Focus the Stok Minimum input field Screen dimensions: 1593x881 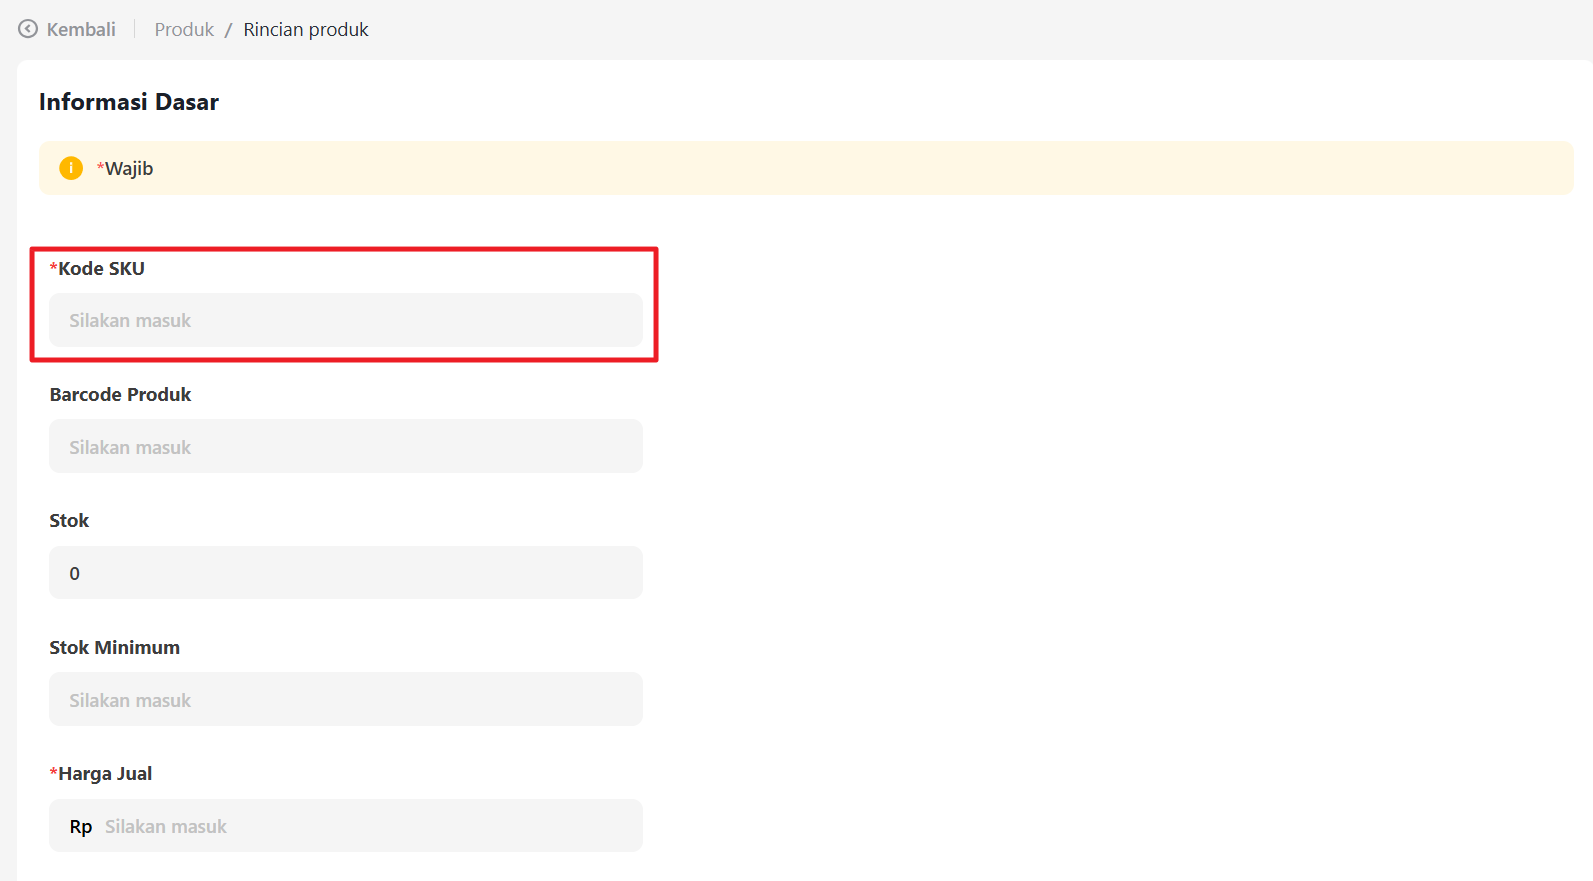click(346, 700)
